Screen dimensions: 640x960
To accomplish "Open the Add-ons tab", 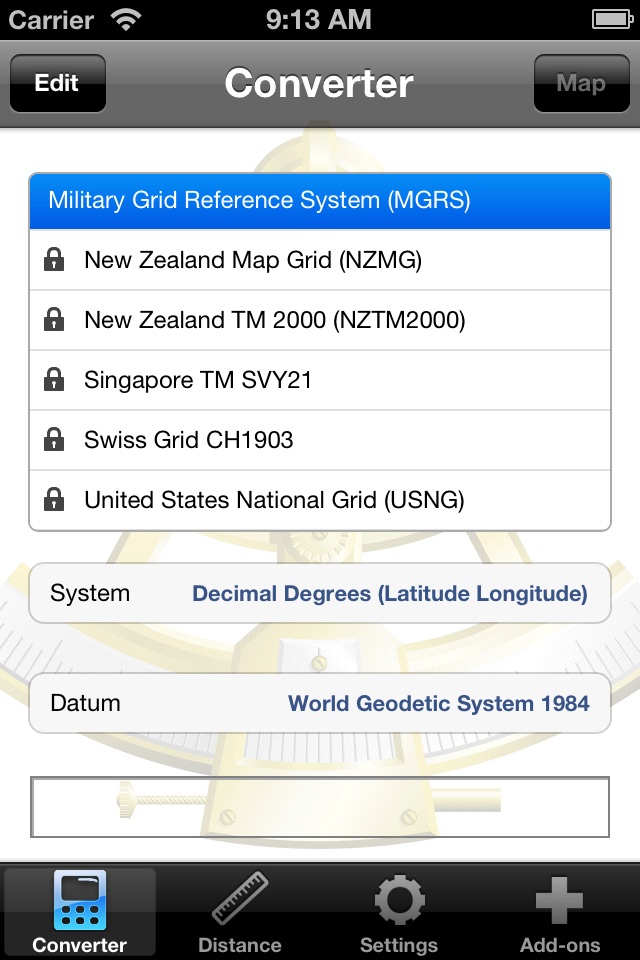I will coord(560,912).
